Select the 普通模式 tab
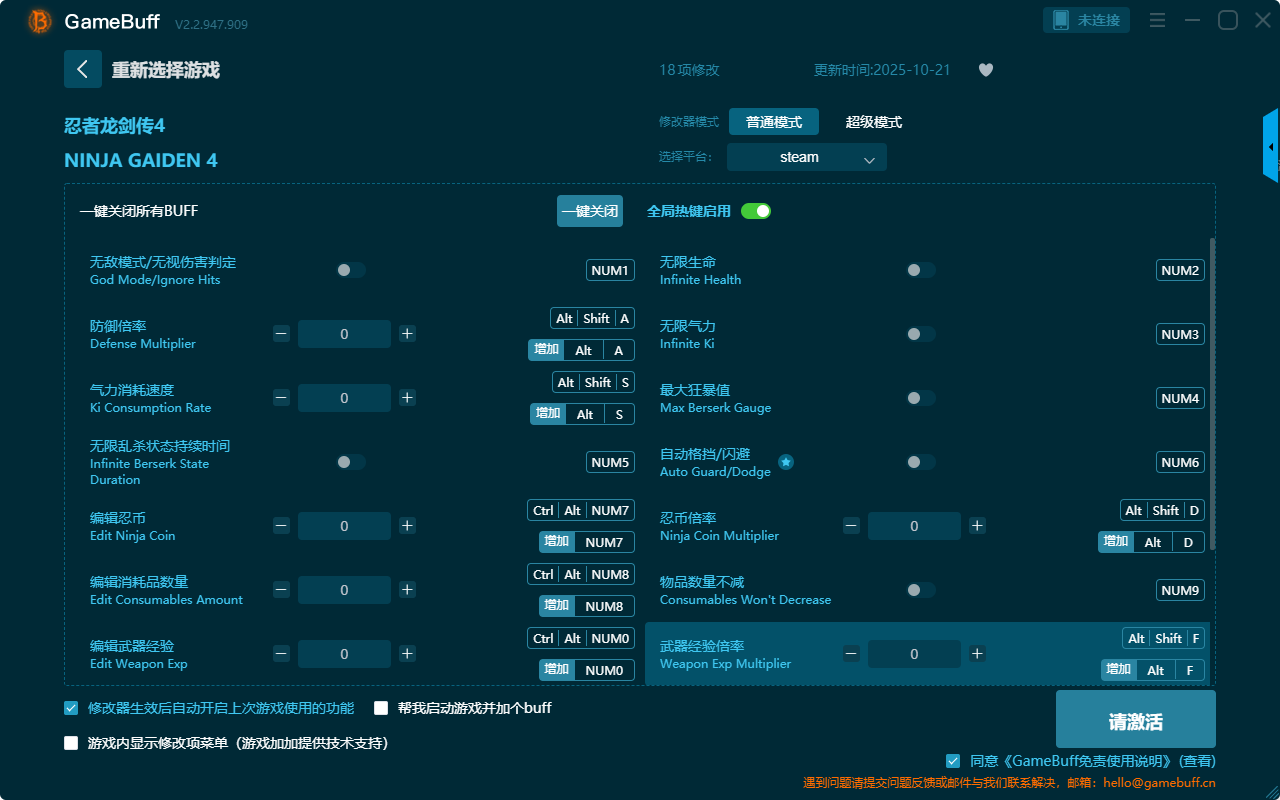This screenshot has height=800, width=1280. (x=773, y=122)
